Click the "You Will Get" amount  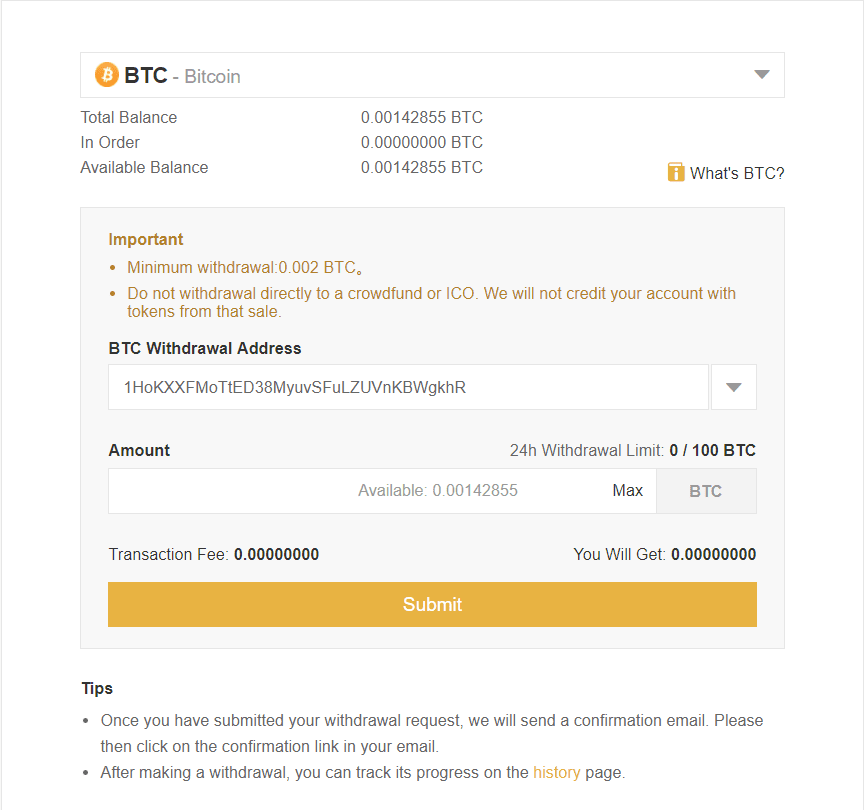pos(716,554)
